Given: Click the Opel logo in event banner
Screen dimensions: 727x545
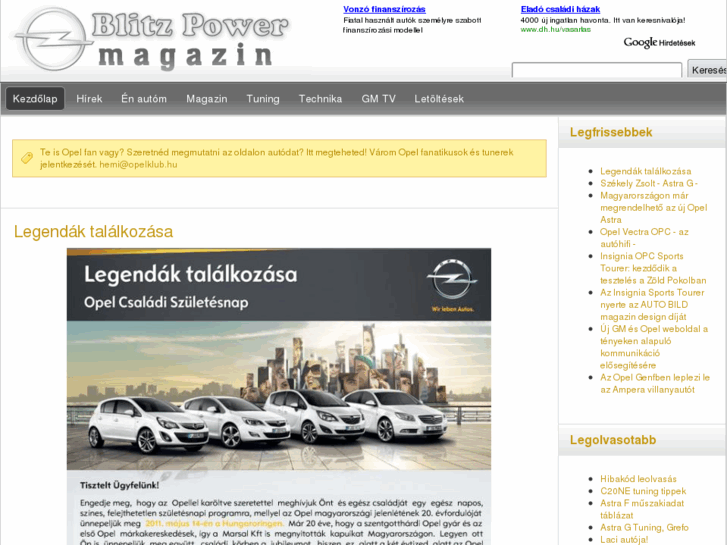Looking at the screenshot, I should 452,279.
